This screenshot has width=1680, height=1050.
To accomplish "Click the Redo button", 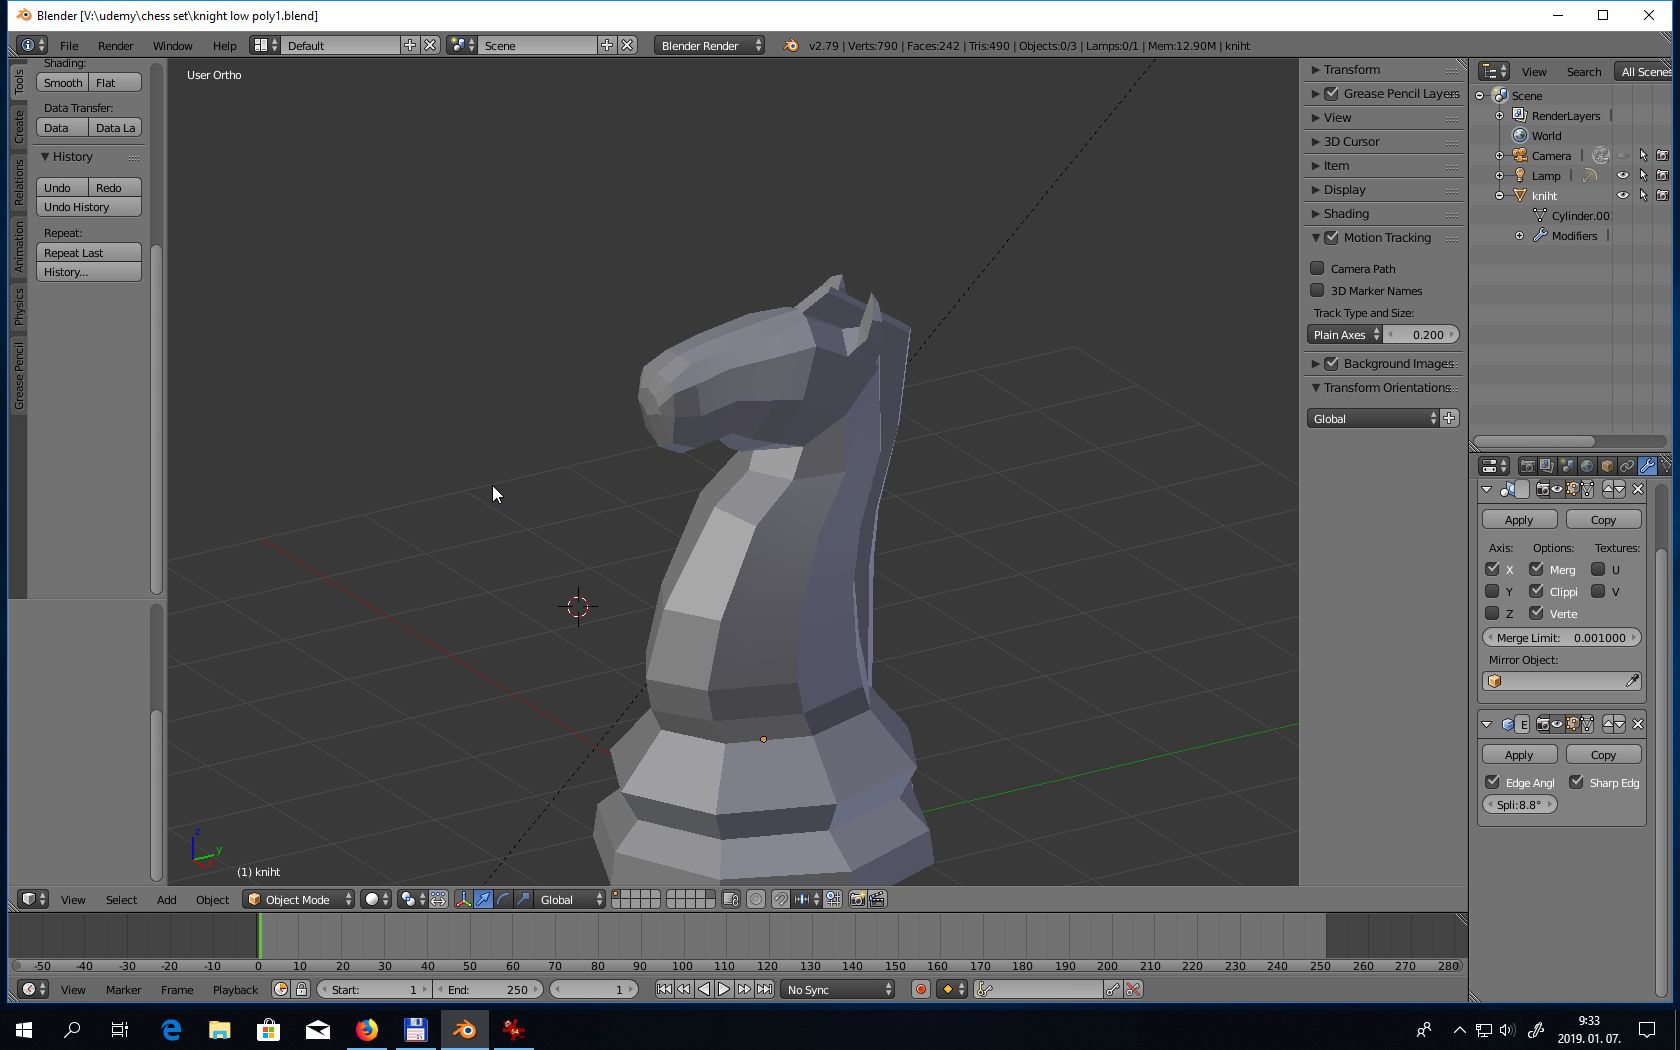I will click(x=115, y=188).
